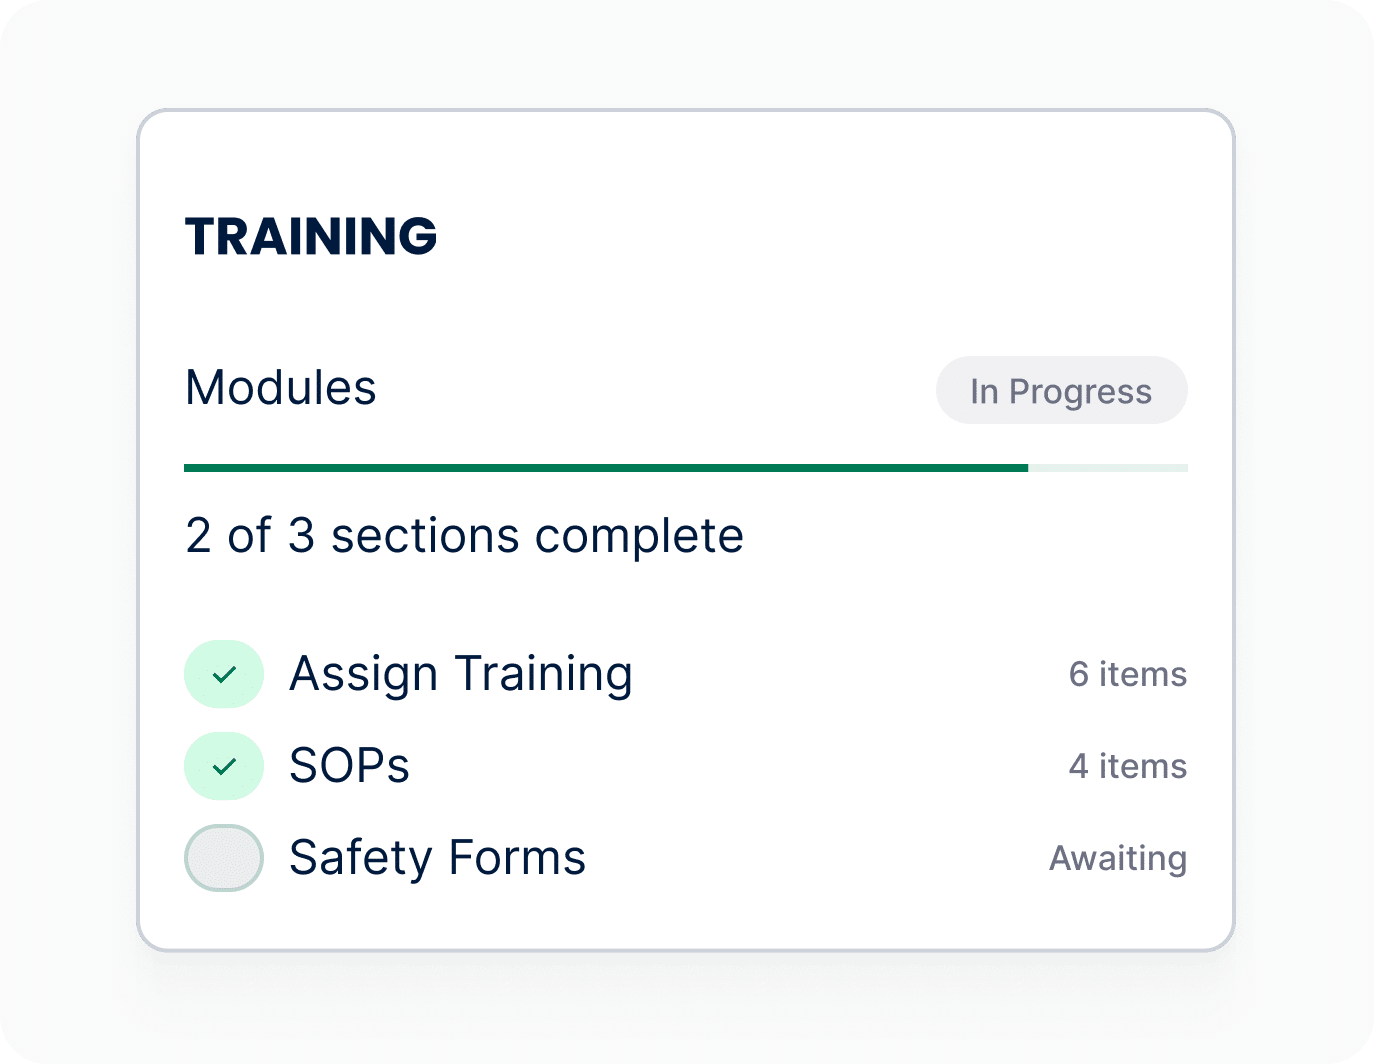Click the Awaiting status text
Viewport: 1374px width, 1064px height.
[x=1118, y=858]
